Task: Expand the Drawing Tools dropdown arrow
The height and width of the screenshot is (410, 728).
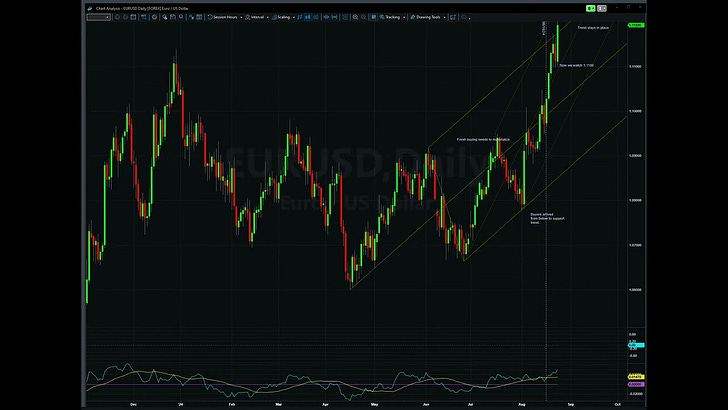Action: coord(445,18)
